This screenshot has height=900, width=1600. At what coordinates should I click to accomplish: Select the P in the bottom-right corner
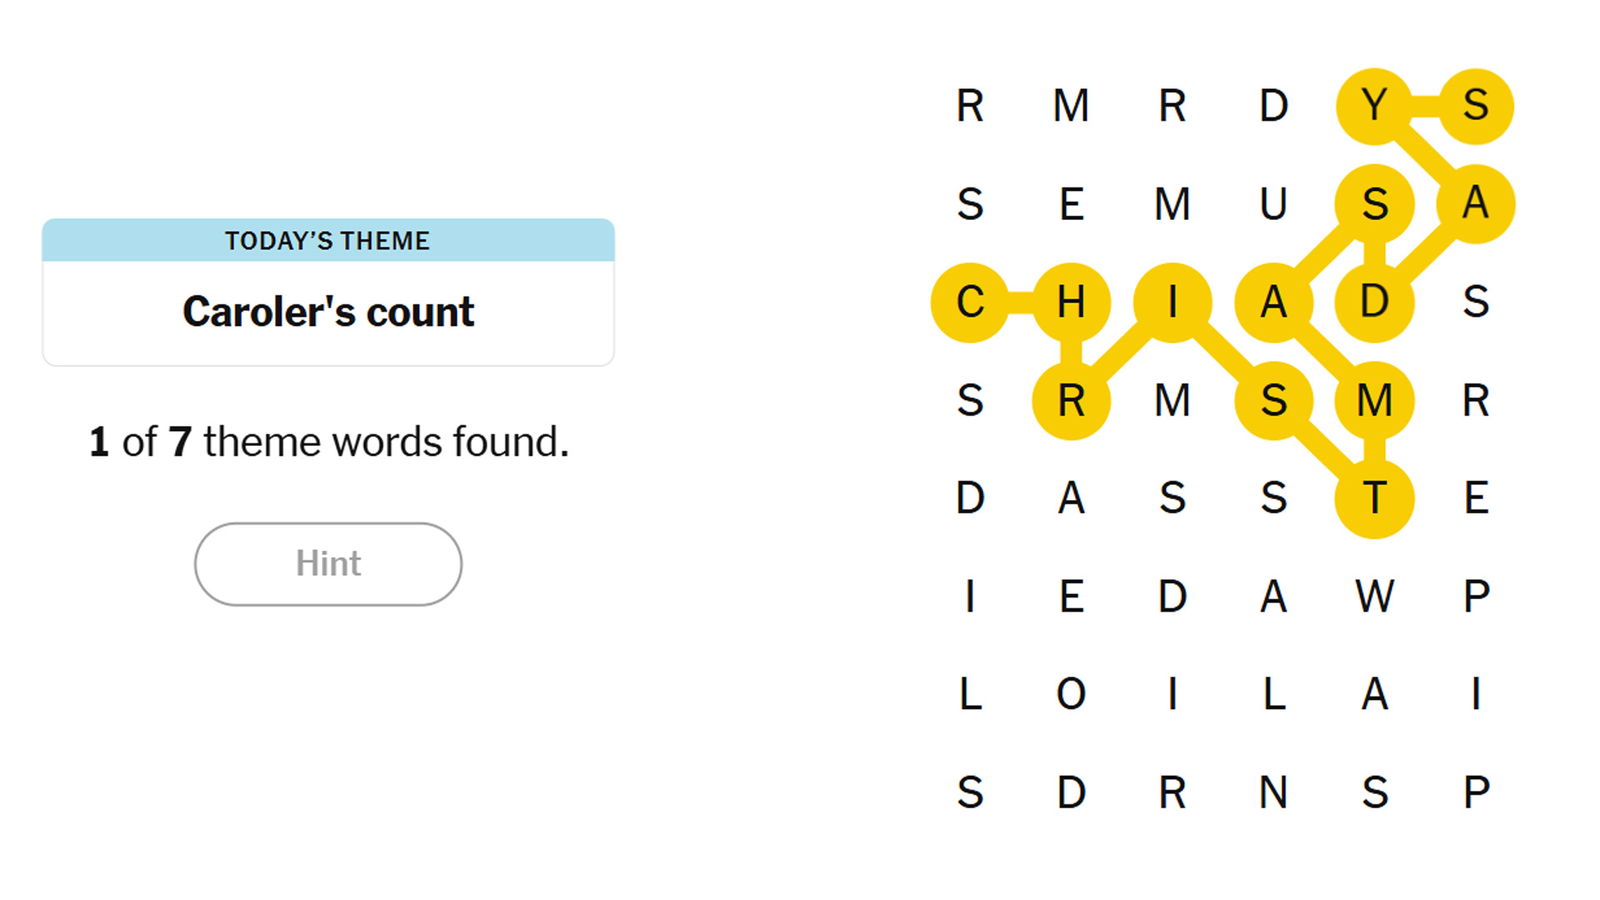[x=1476, y=792]
